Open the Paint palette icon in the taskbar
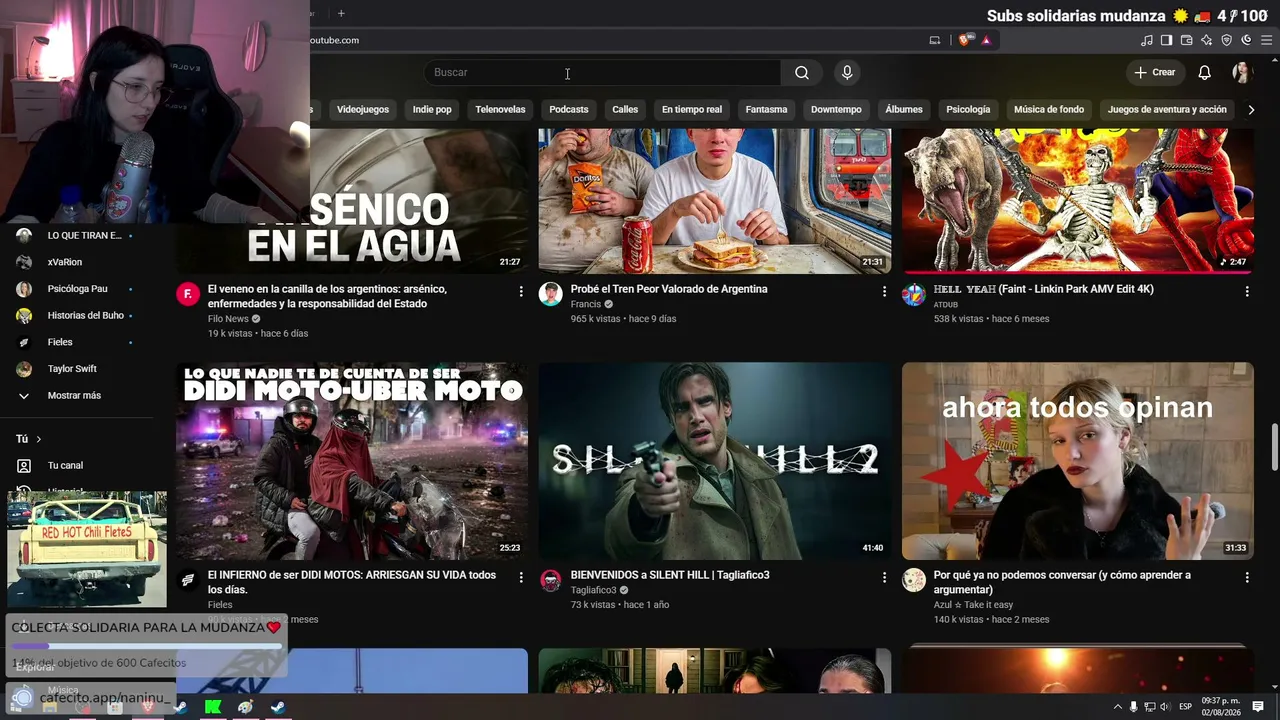The height and width of the screenshot is (720, 1280). click(245, 707)
